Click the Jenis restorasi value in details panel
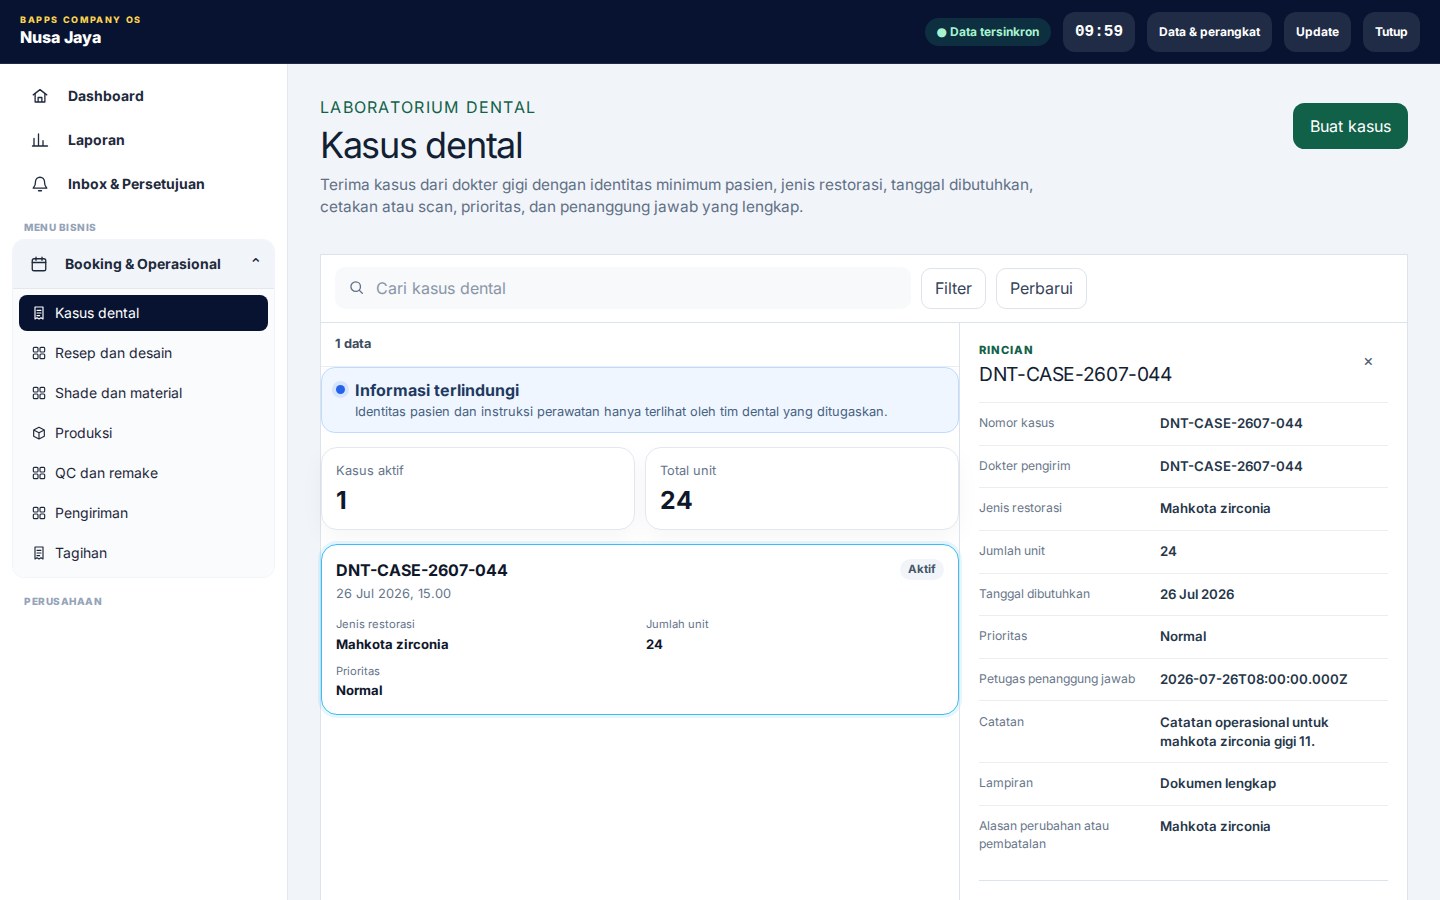Image resolution: width=1440 pixels, height=900 pixels. 1215,508
